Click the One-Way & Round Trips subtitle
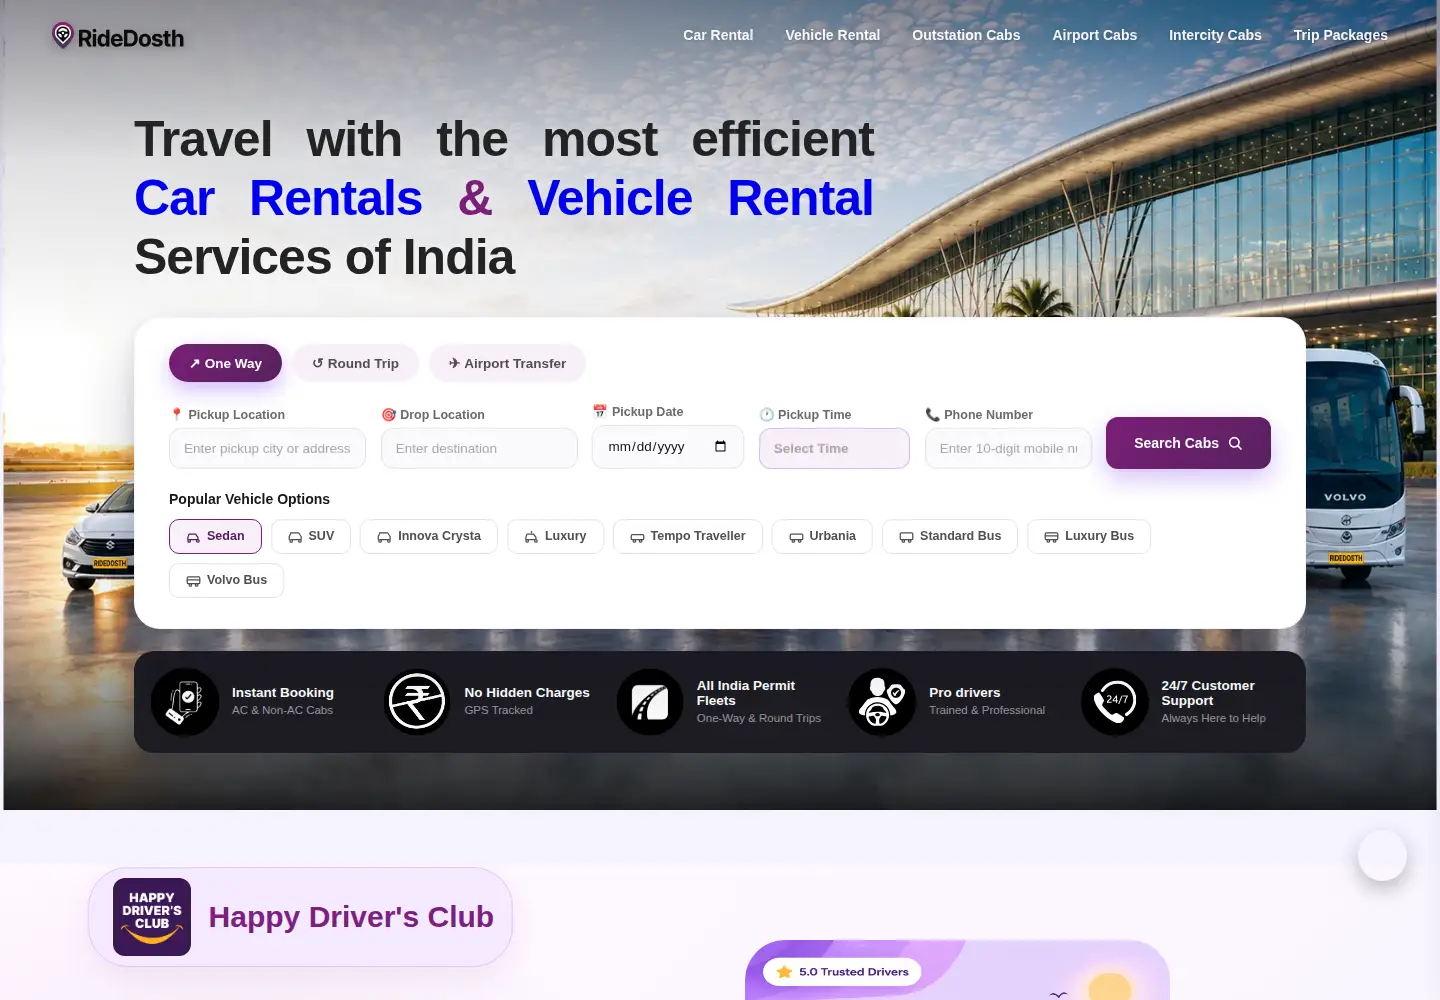The height and width of the screenshot is (1000, 1440). [x=759, y=718]
